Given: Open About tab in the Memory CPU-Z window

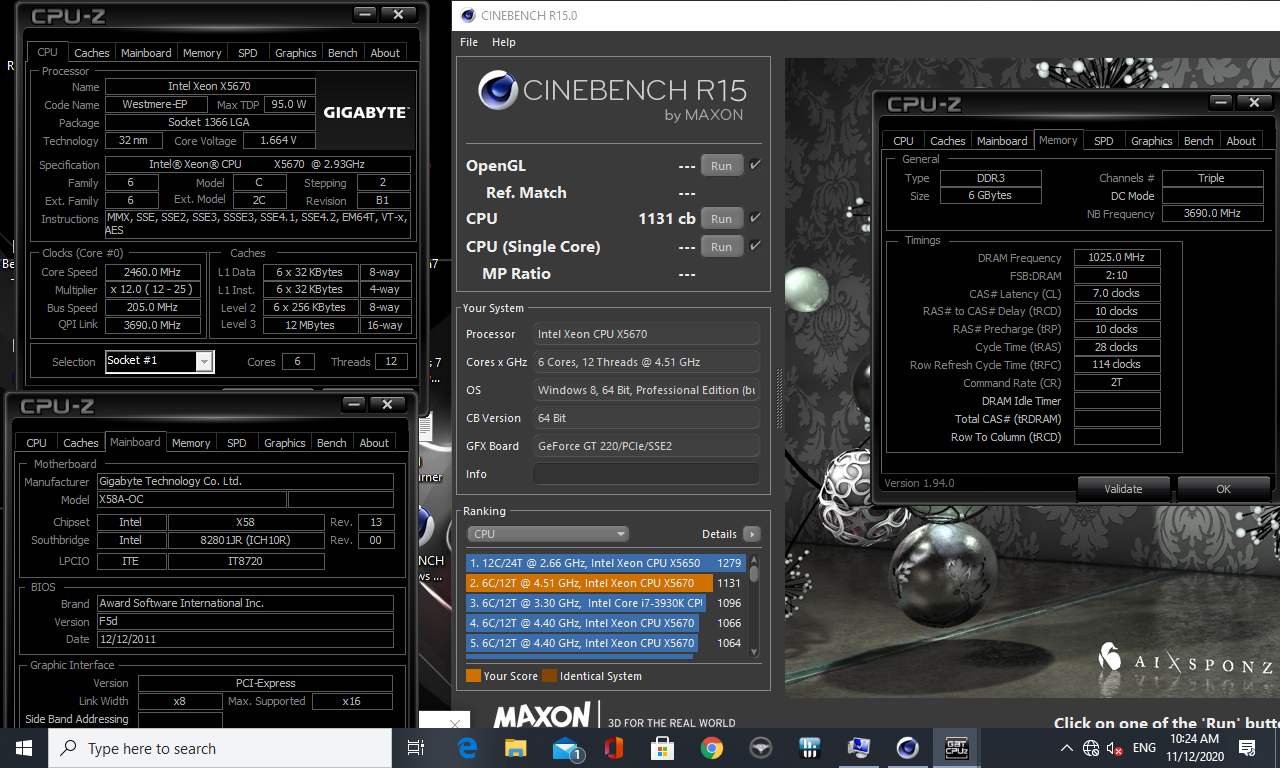Looking at the screenshot, I should (1241, 141).
